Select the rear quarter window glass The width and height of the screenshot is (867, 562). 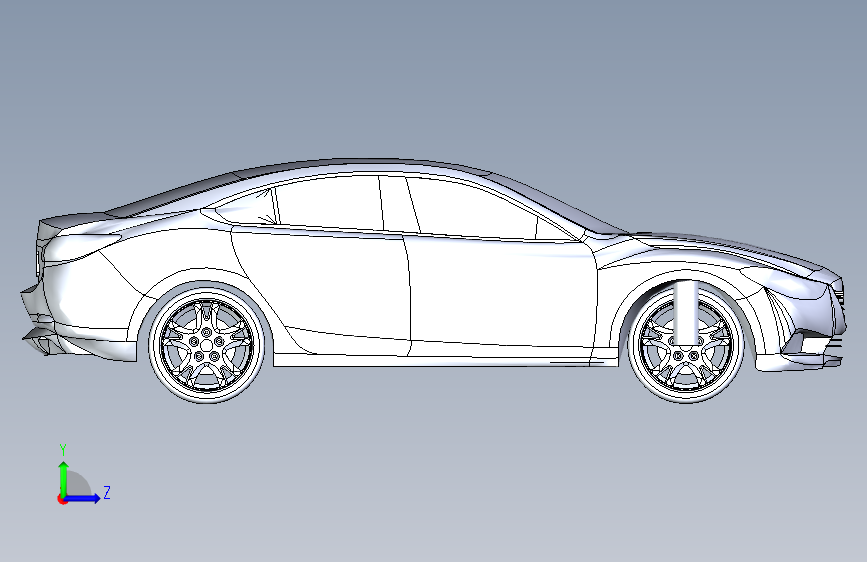click(246, 207)
